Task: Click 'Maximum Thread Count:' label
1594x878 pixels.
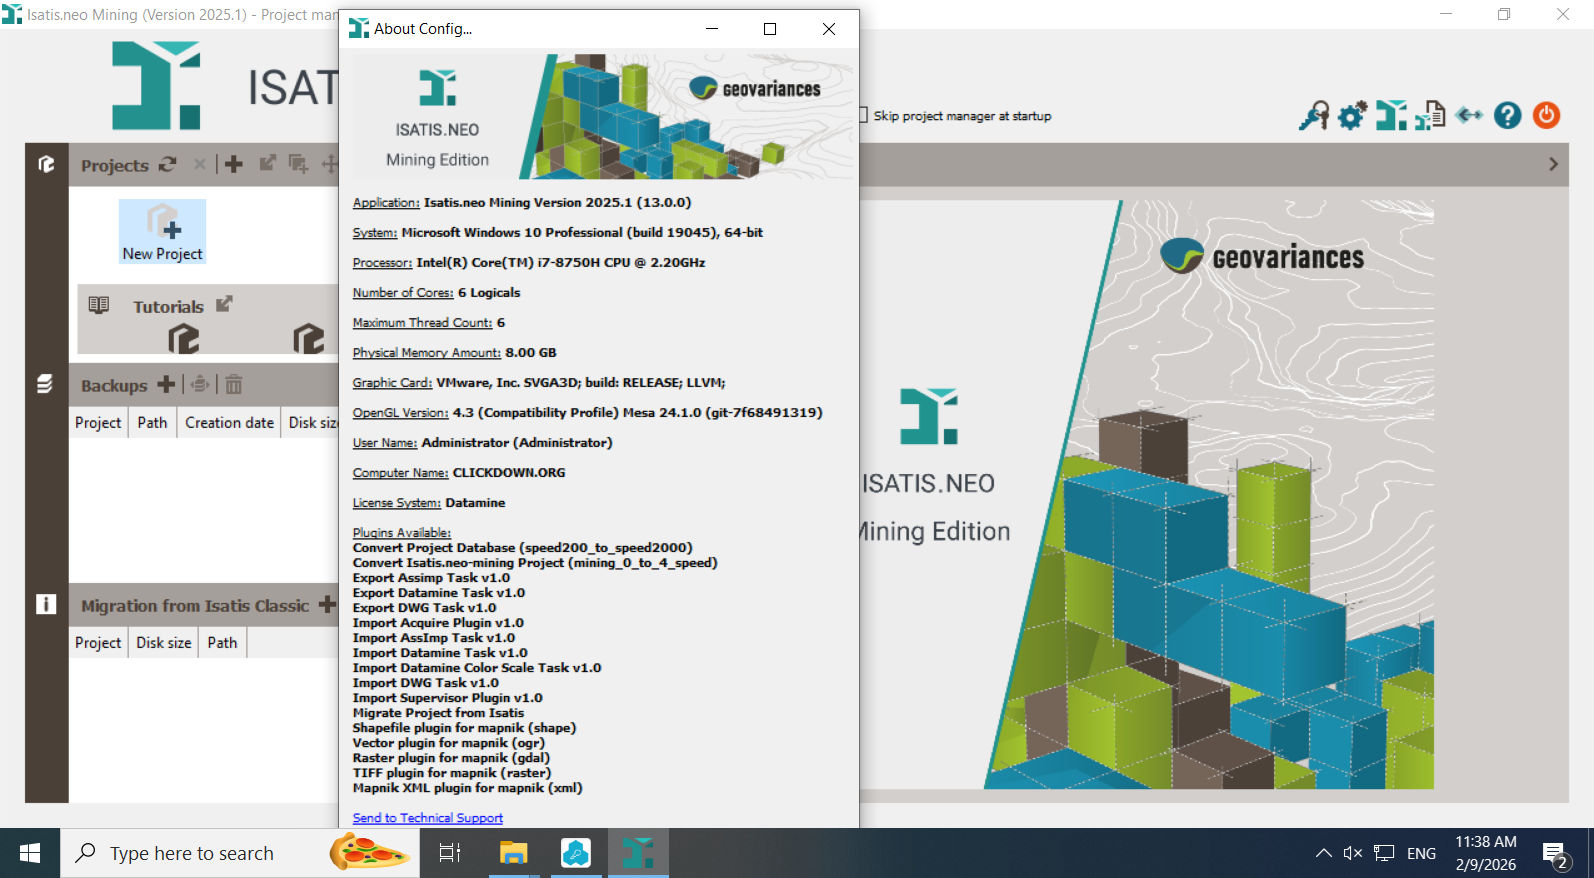Action: pyautogui.click(x=422, y=323)
